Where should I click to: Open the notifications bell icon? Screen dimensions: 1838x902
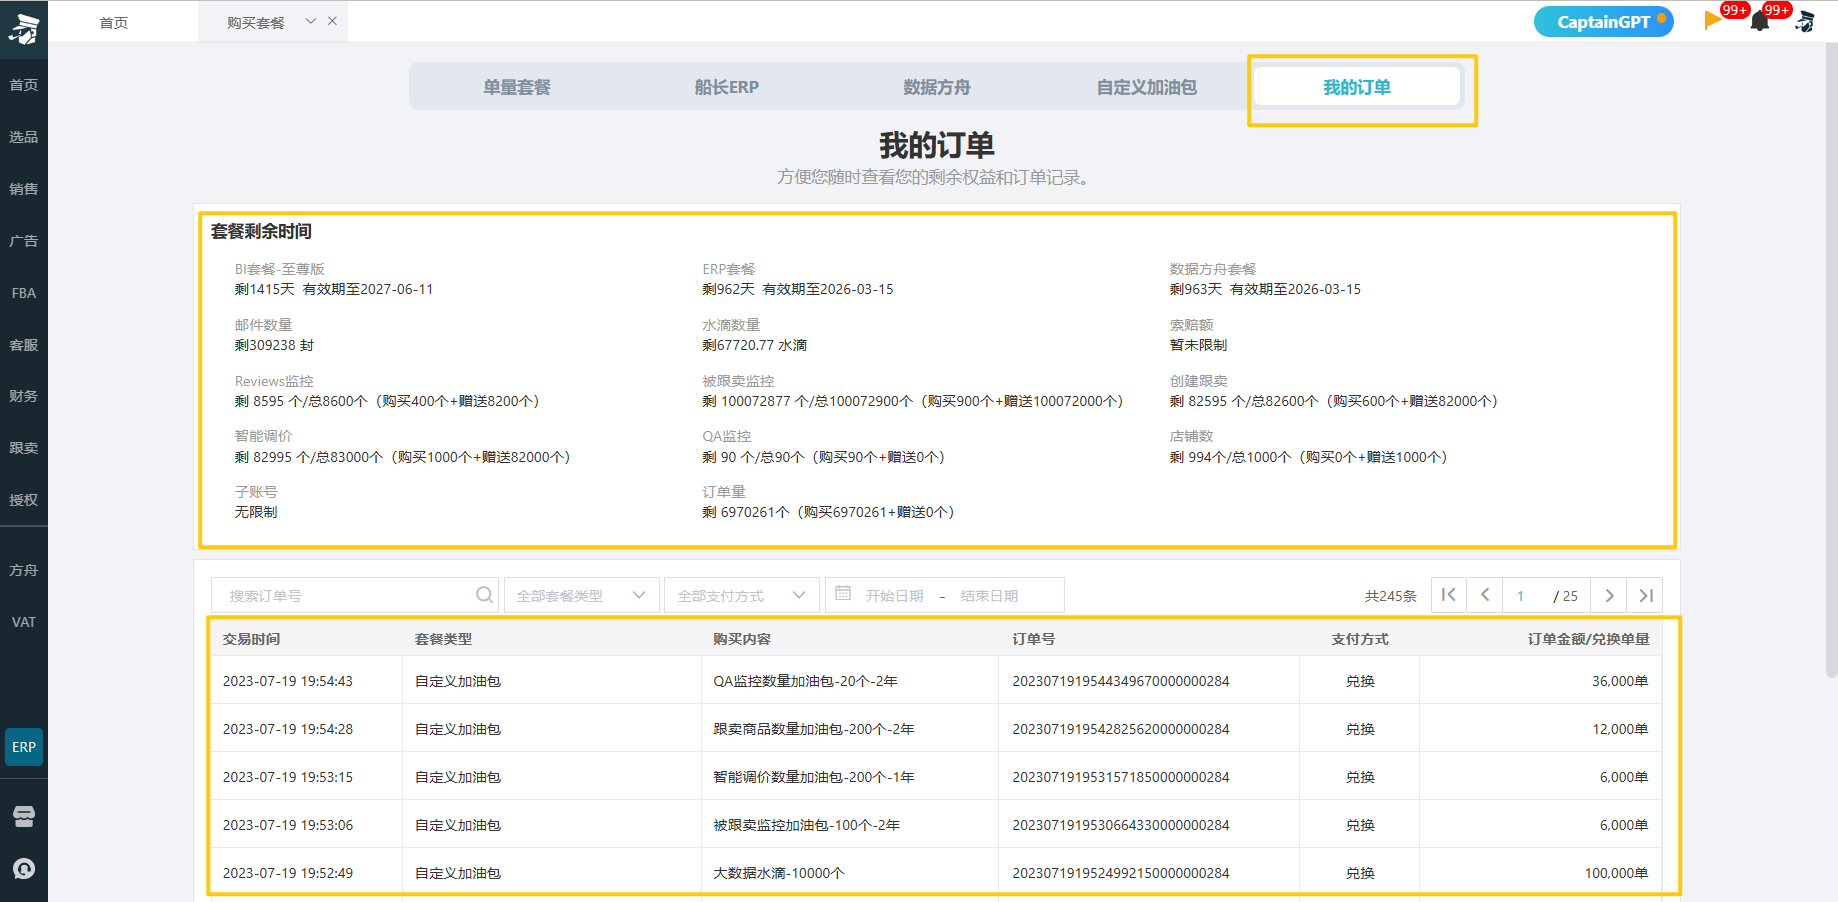[x=1760, y=21]
